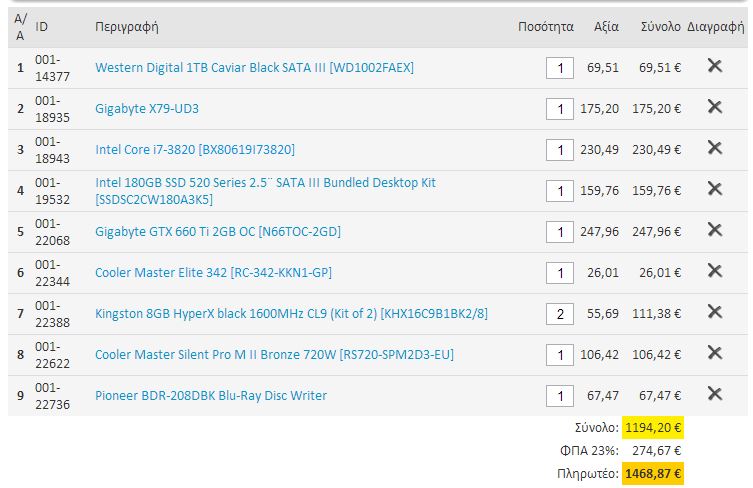
Task: Edit quantity field for Intel 180GB SSD
Action: point(560,191)
